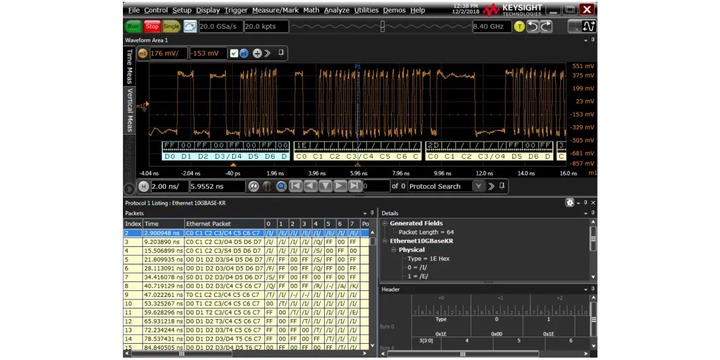Open the Measure/Mark menu
The width and height of the screenshot is (720, 360).
pos(275,10)
